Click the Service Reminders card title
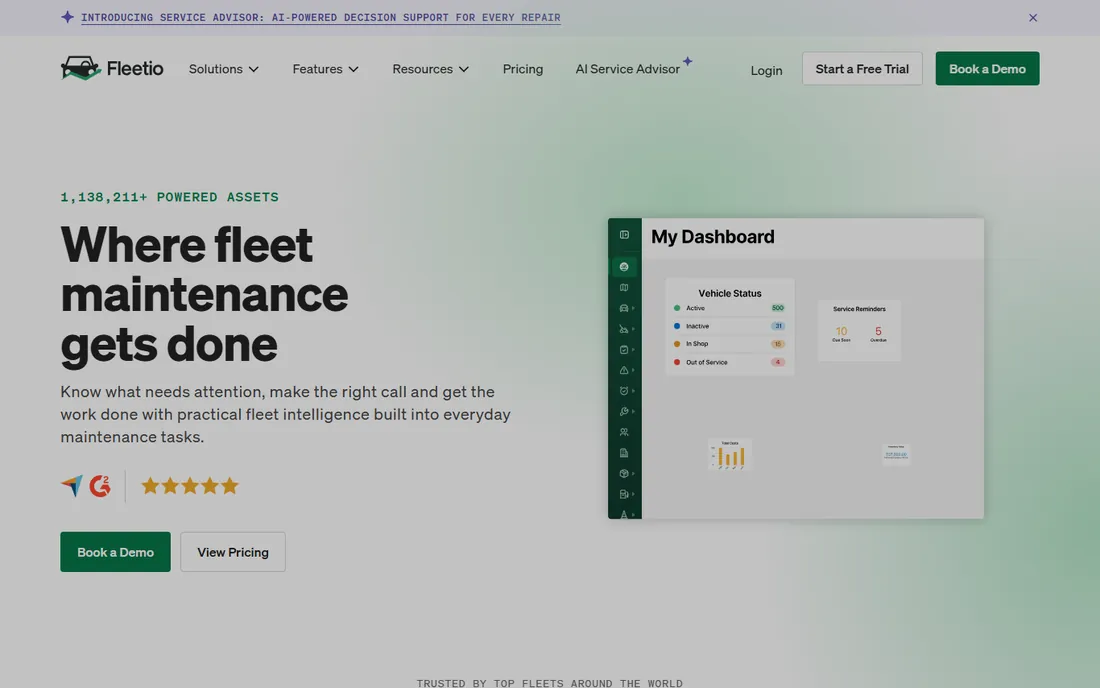Viewport: 1100px width, 688px height. coord(859,309)
